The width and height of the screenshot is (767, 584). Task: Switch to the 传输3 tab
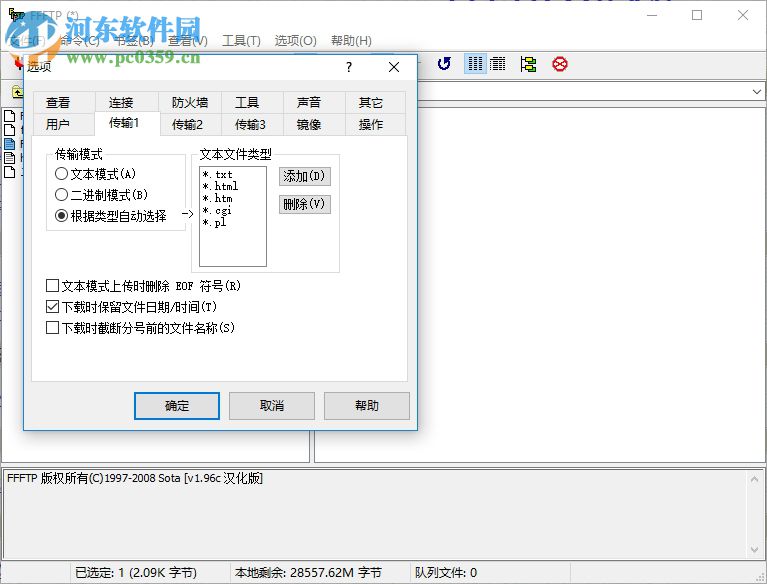(250, 125)
